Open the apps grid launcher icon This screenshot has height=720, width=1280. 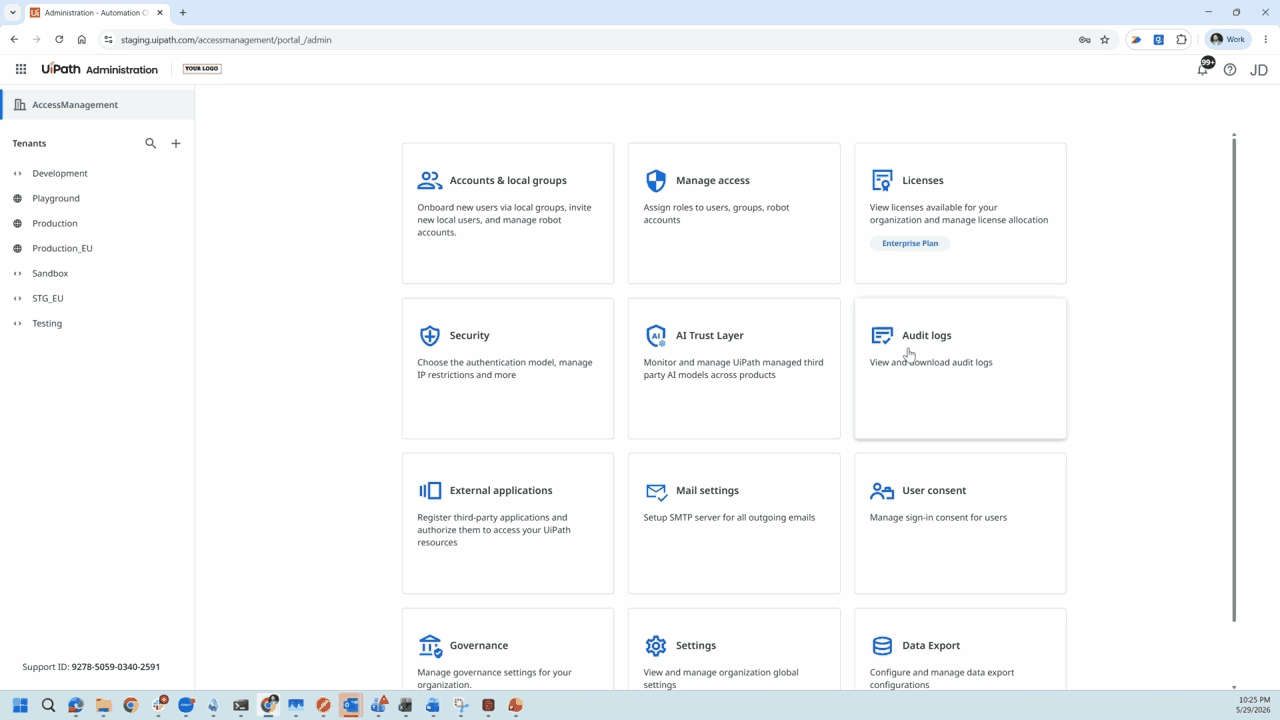21,69
